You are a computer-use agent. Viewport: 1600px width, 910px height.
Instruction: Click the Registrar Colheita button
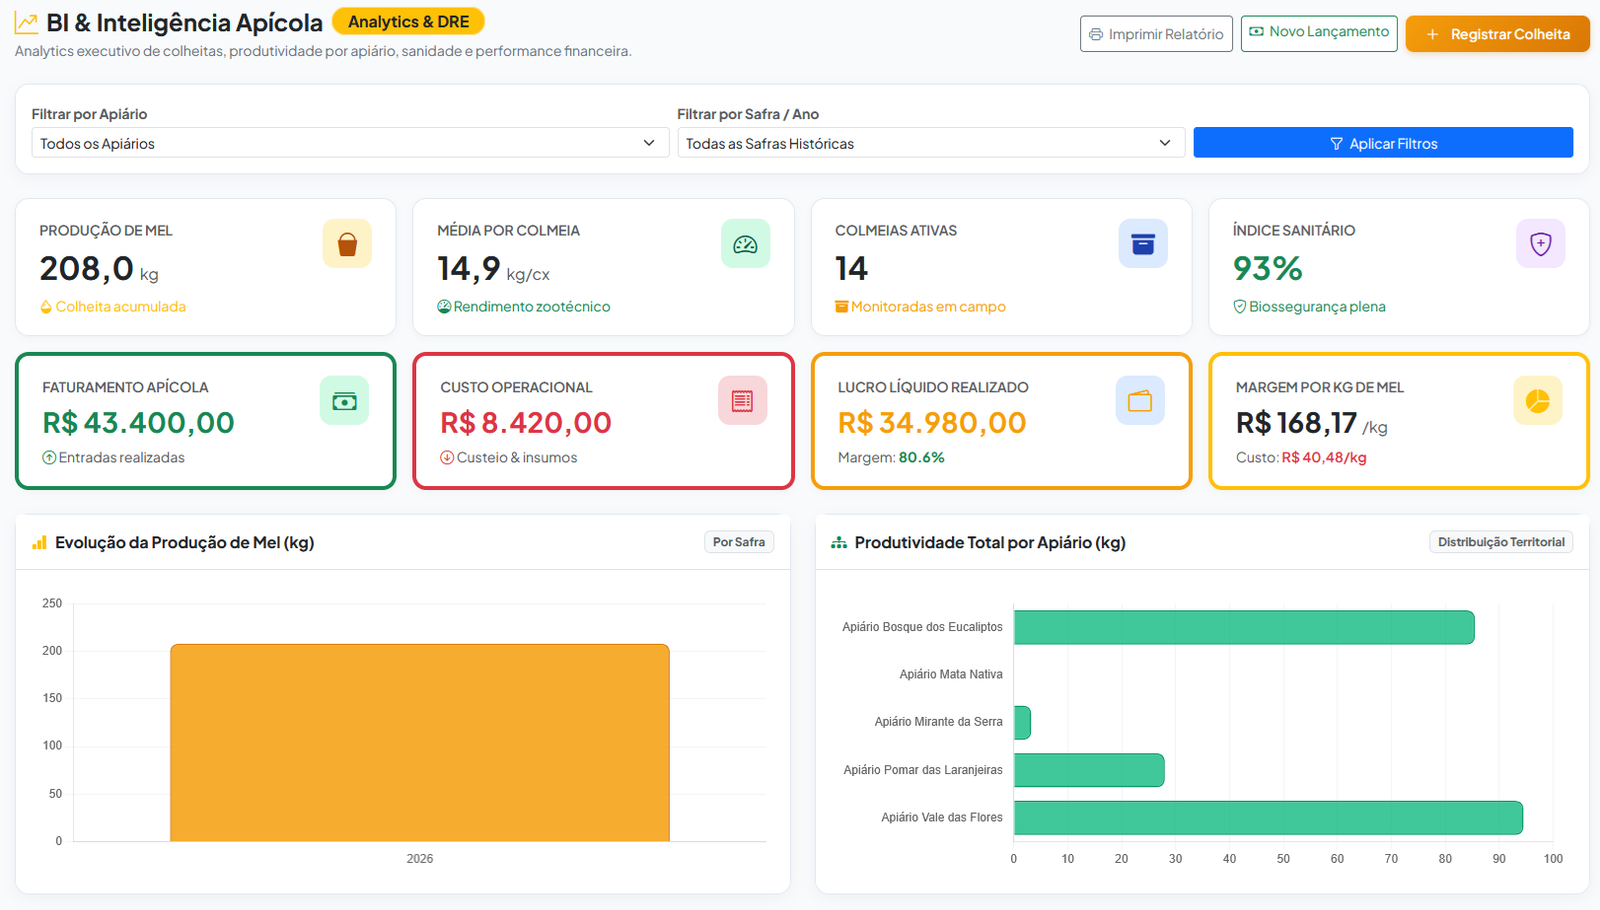[x=1497, y=34]
